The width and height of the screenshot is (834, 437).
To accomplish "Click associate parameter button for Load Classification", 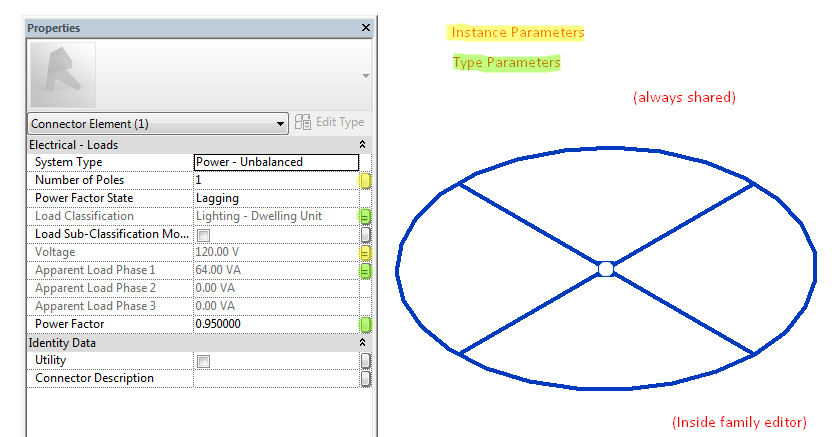I will point(365,216).
